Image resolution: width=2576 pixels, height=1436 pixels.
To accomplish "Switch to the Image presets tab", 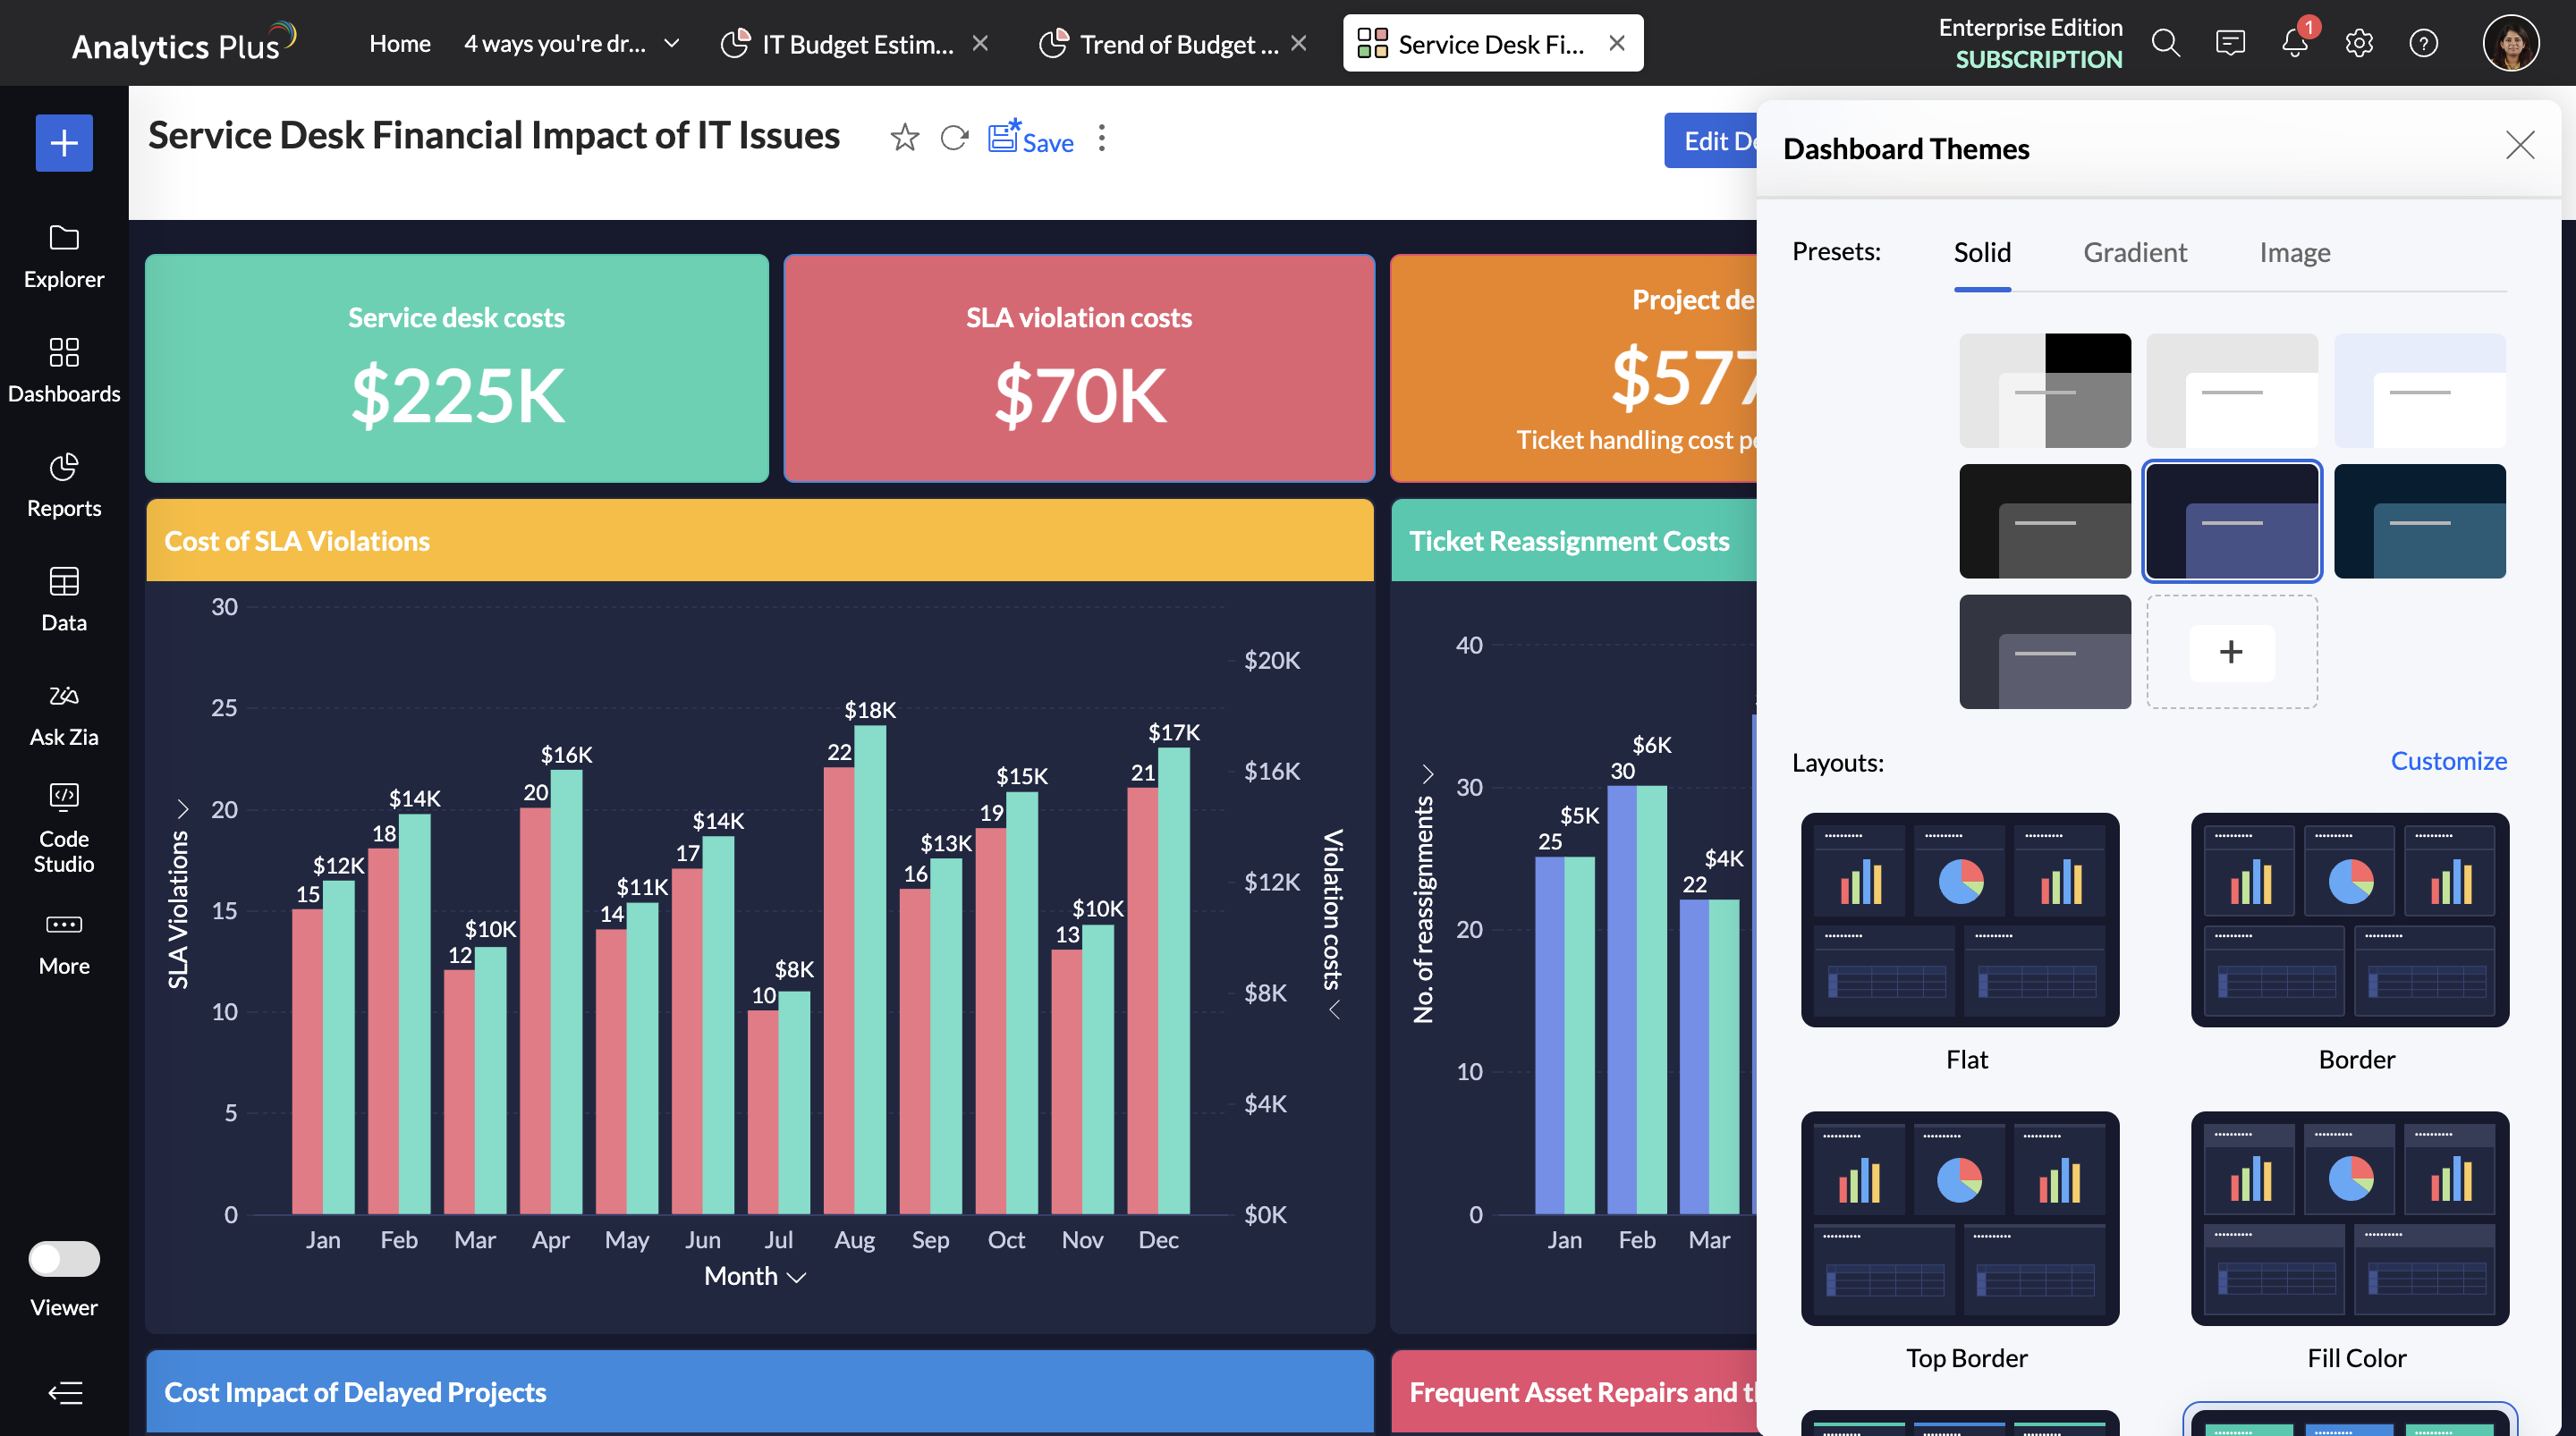I will 2294,252.
